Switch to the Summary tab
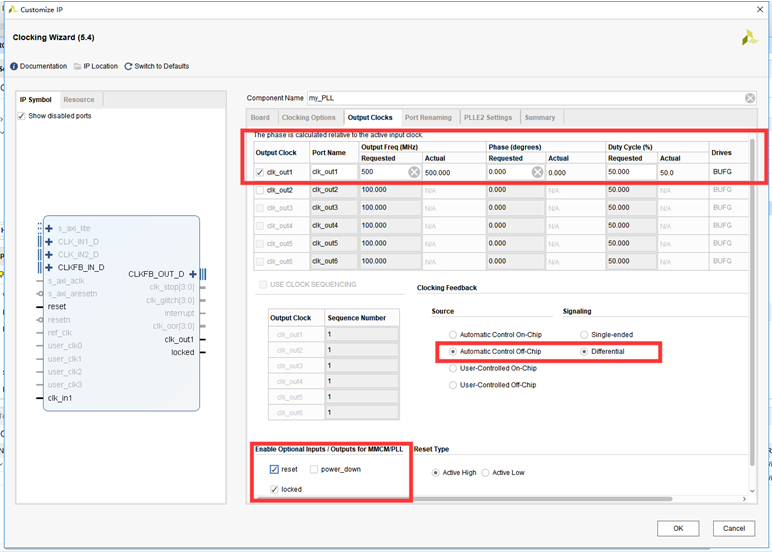This screenshot has height=553, width=772. (540, 118)
